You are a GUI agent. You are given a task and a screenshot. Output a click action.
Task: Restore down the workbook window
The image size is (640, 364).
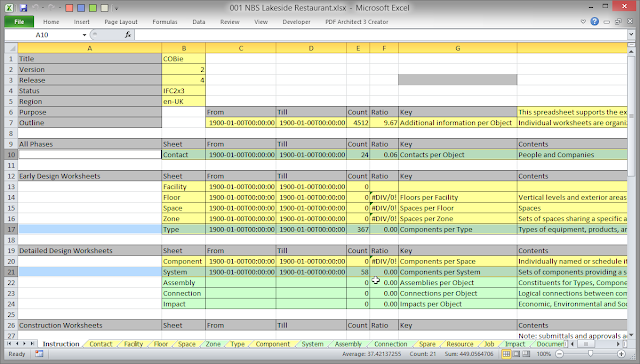tap(618, 22)
